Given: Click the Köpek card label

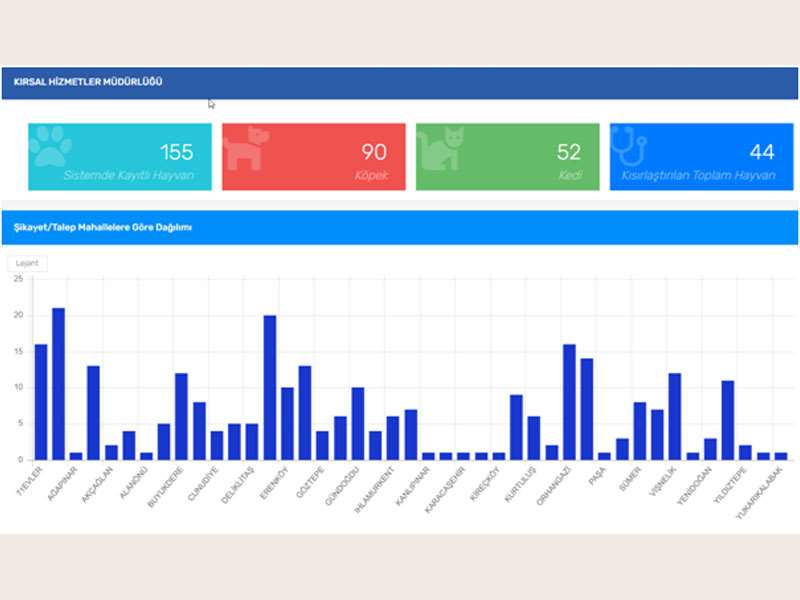Looking at the screenshot, I should tap(371, 176).
